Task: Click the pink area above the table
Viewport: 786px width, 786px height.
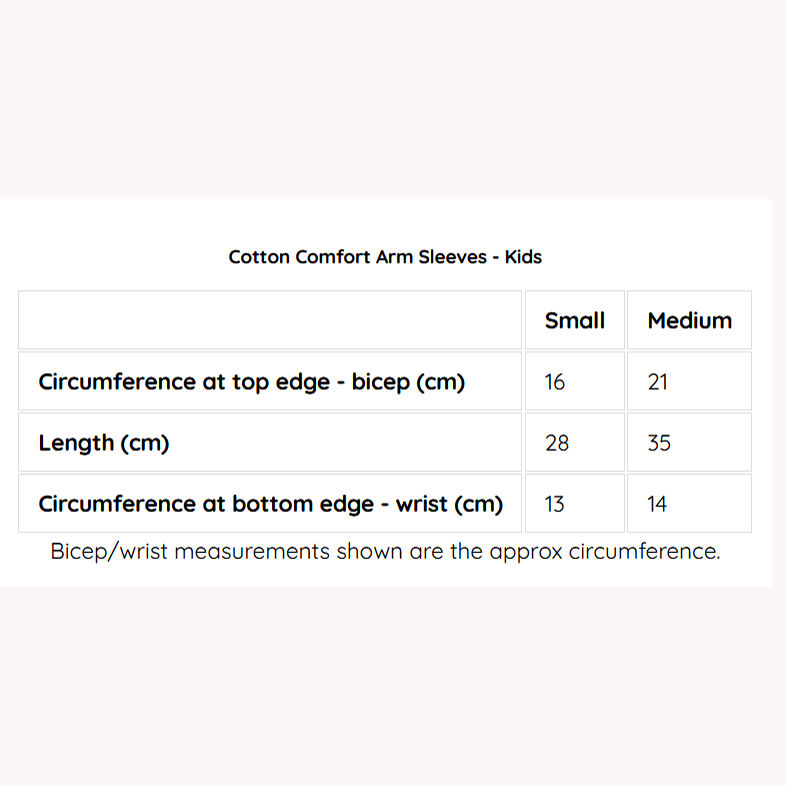Action: (x=393, y=100)
